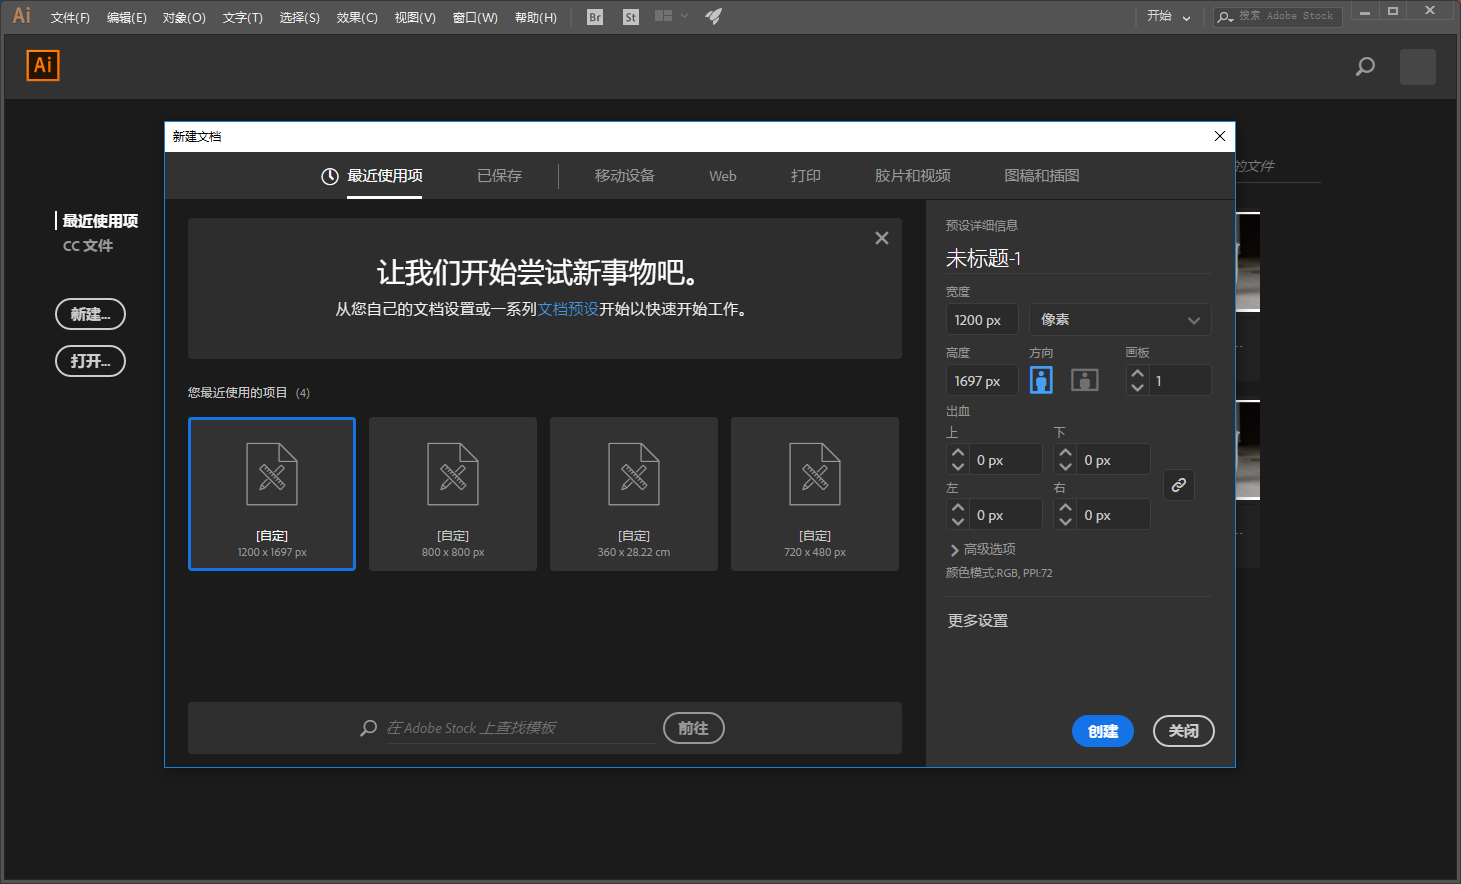Screen dimensions: 1461x884
Task: Click 新建... button on start screen
Action: click(x=90, y=314)
